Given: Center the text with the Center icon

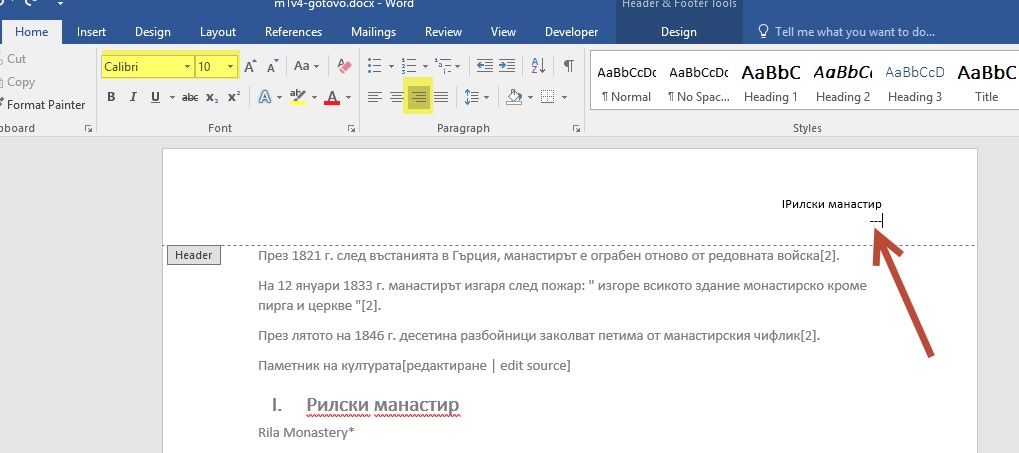Looking at the screenshot, I should (397, 97).
